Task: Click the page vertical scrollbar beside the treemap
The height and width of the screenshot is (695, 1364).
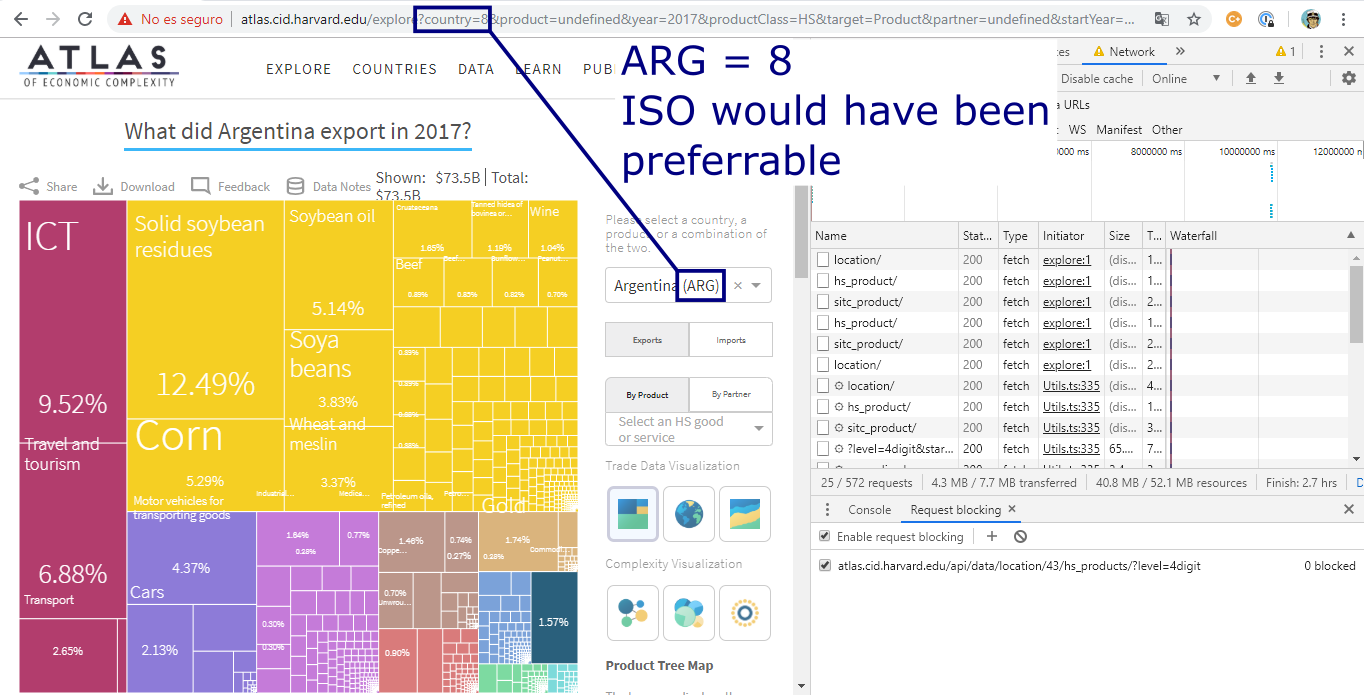Action: point(802,232)
